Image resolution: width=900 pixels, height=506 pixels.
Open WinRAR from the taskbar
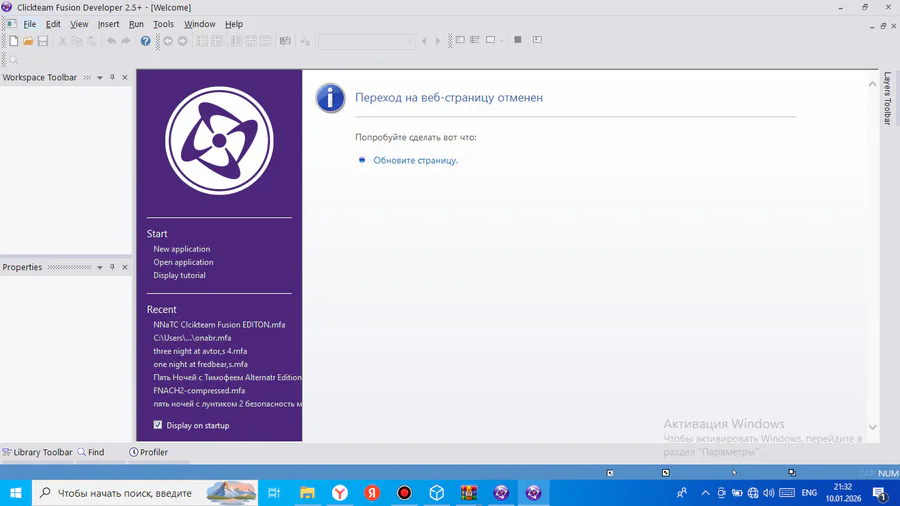click(469, 493)
